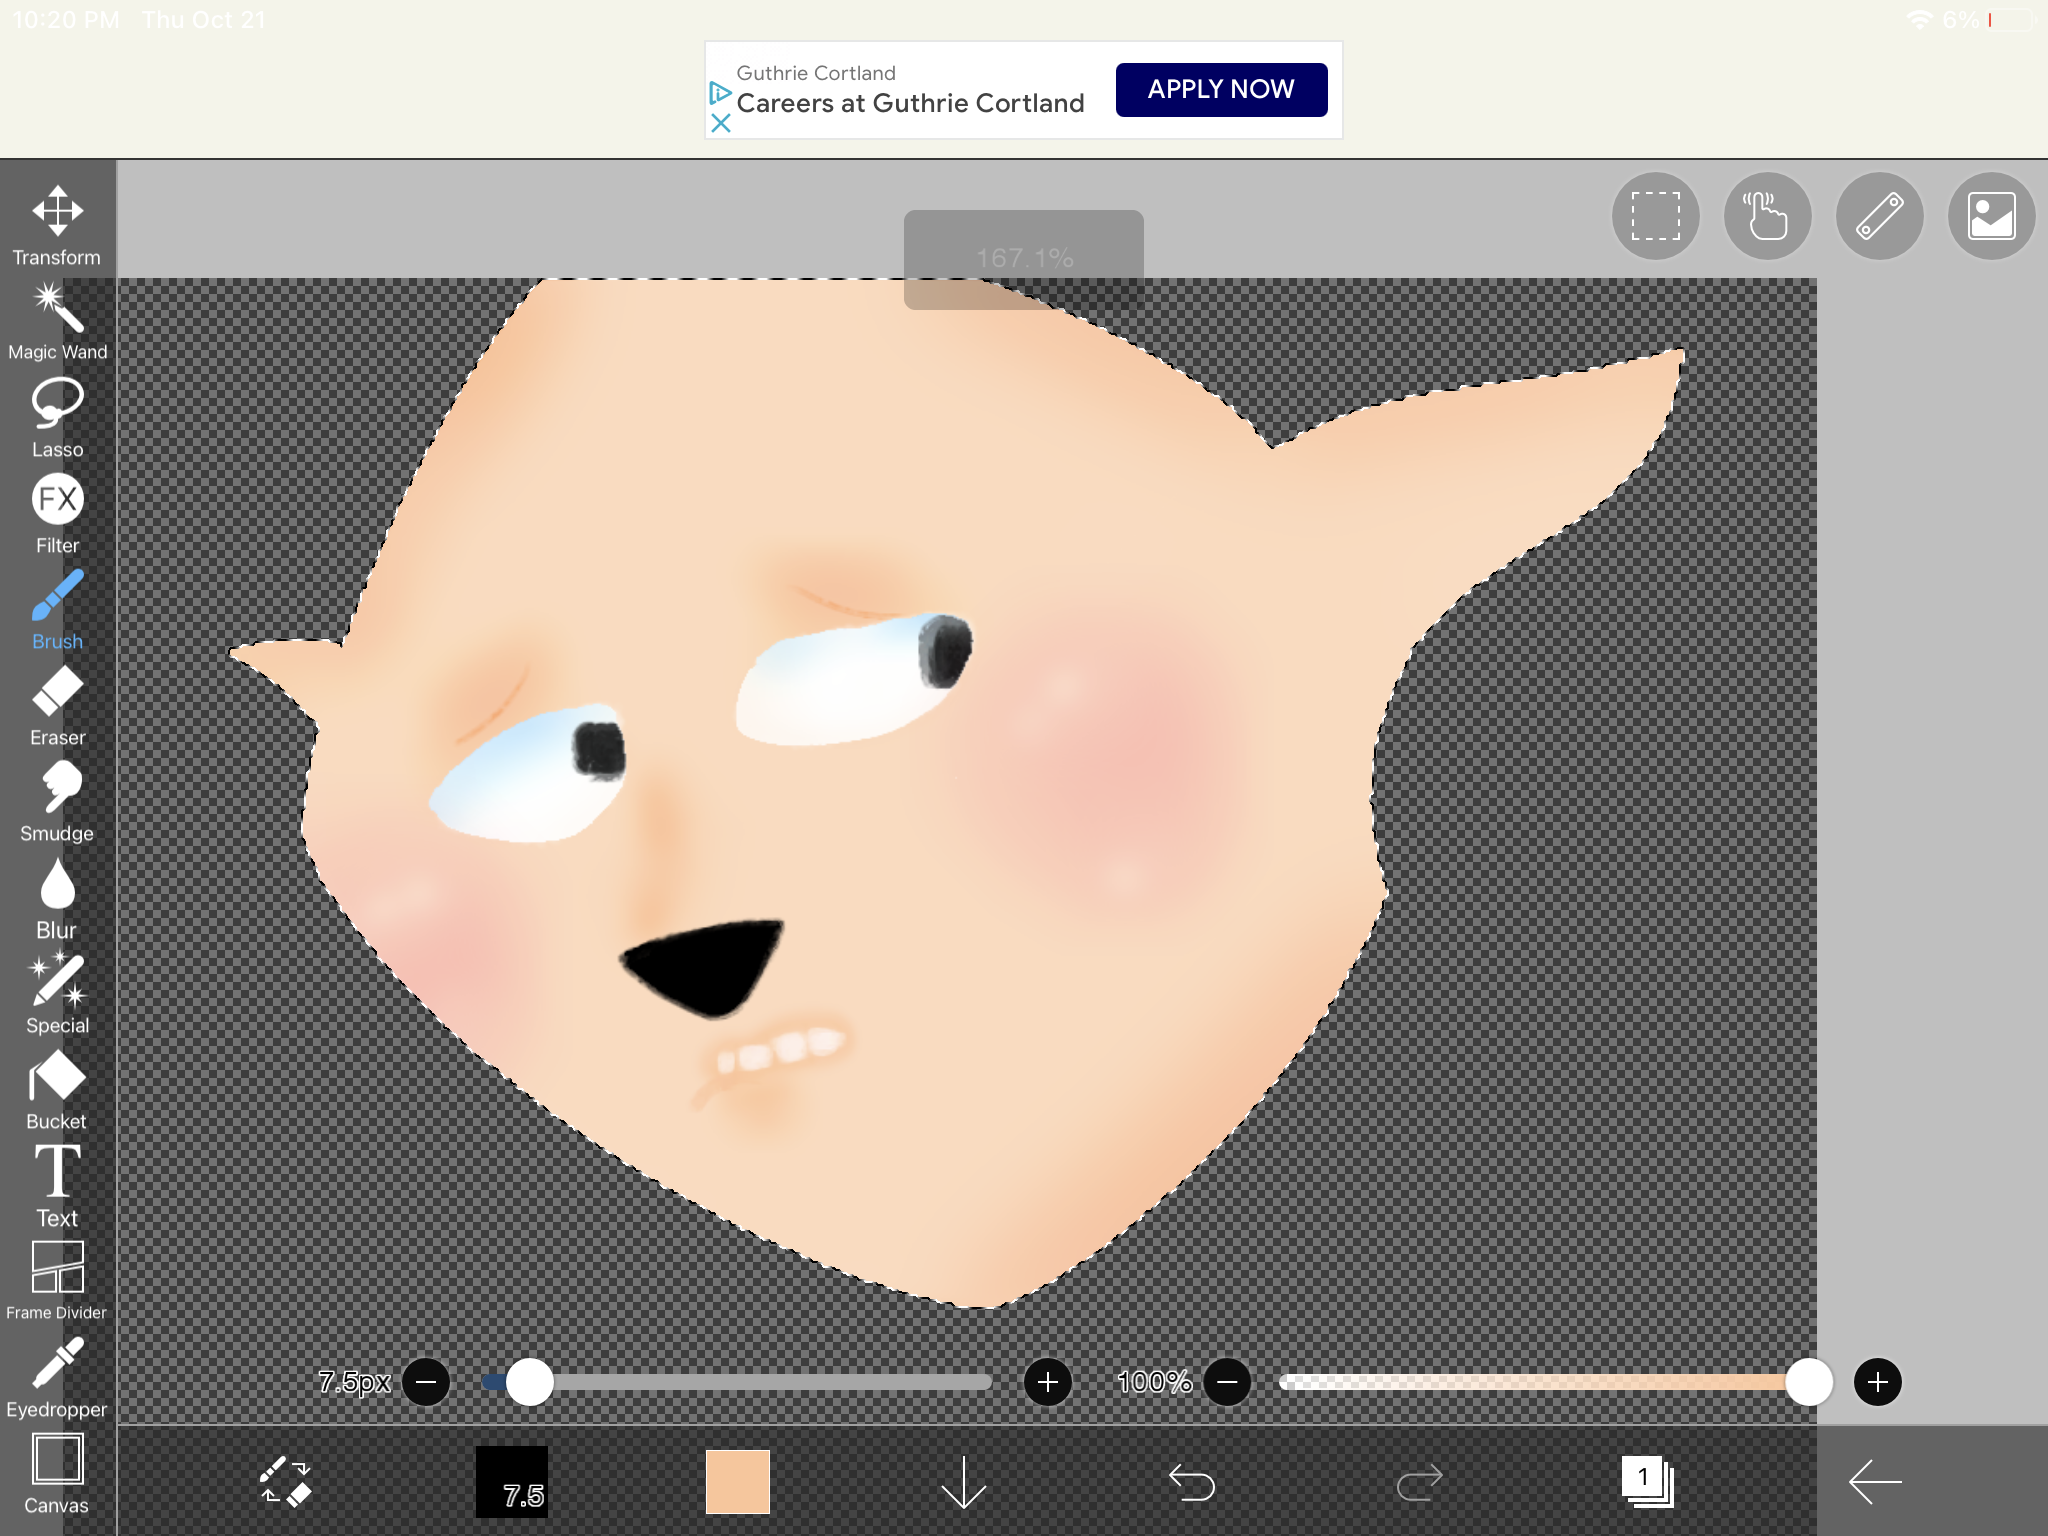Open brush settings 7.5 thumbnail

point(512,1481)
